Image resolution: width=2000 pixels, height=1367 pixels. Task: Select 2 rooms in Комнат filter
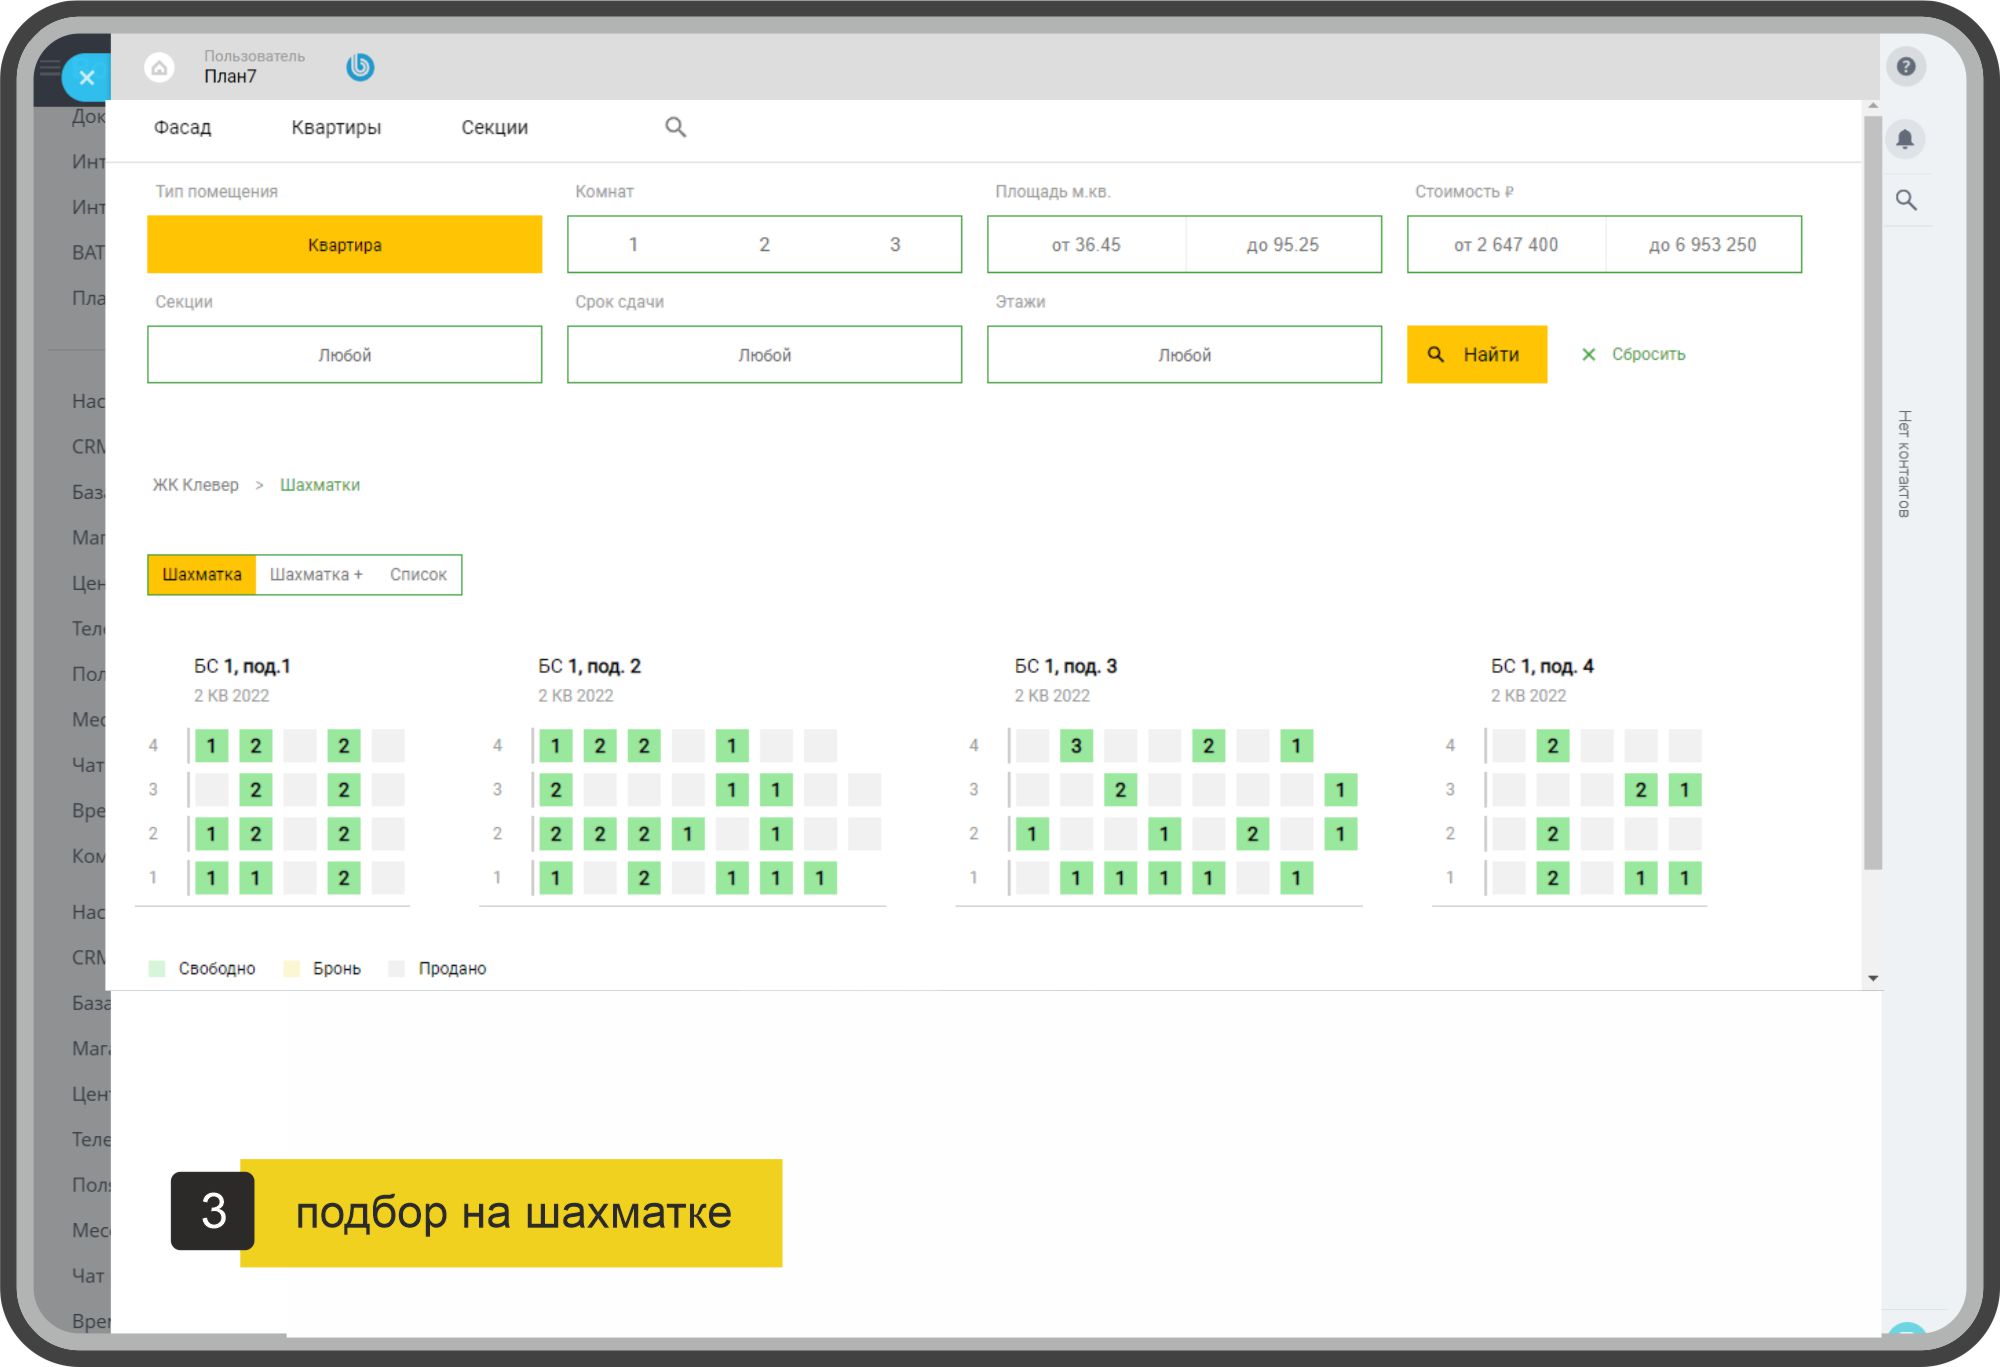[x=764, y=244]
